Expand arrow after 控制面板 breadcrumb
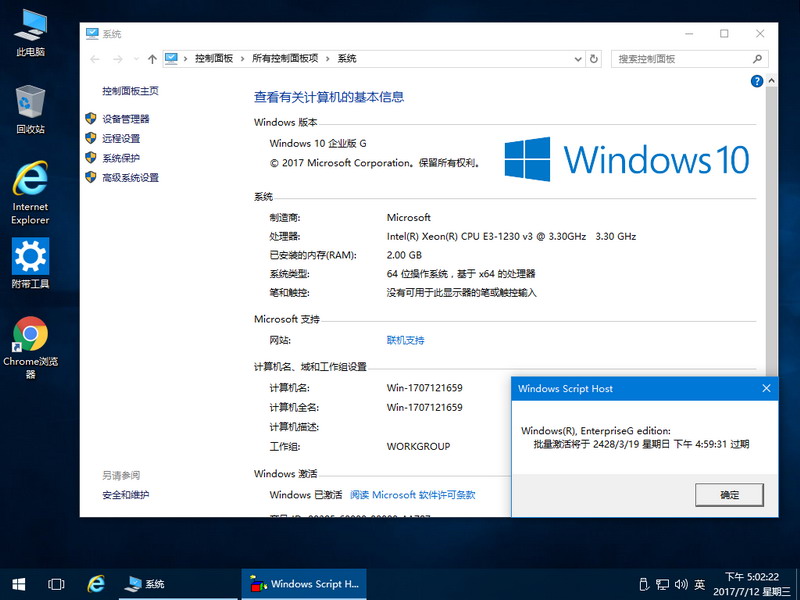Screen dimensions: 800x600 [x=242, y=59]
